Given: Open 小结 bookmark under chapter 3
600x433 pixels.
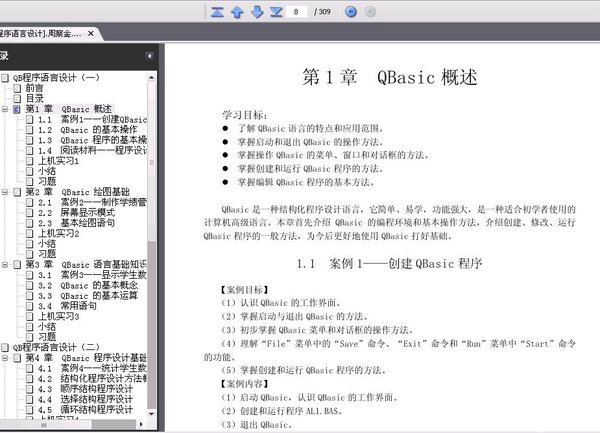Looking at the screenshot, I should click(47, 327).
